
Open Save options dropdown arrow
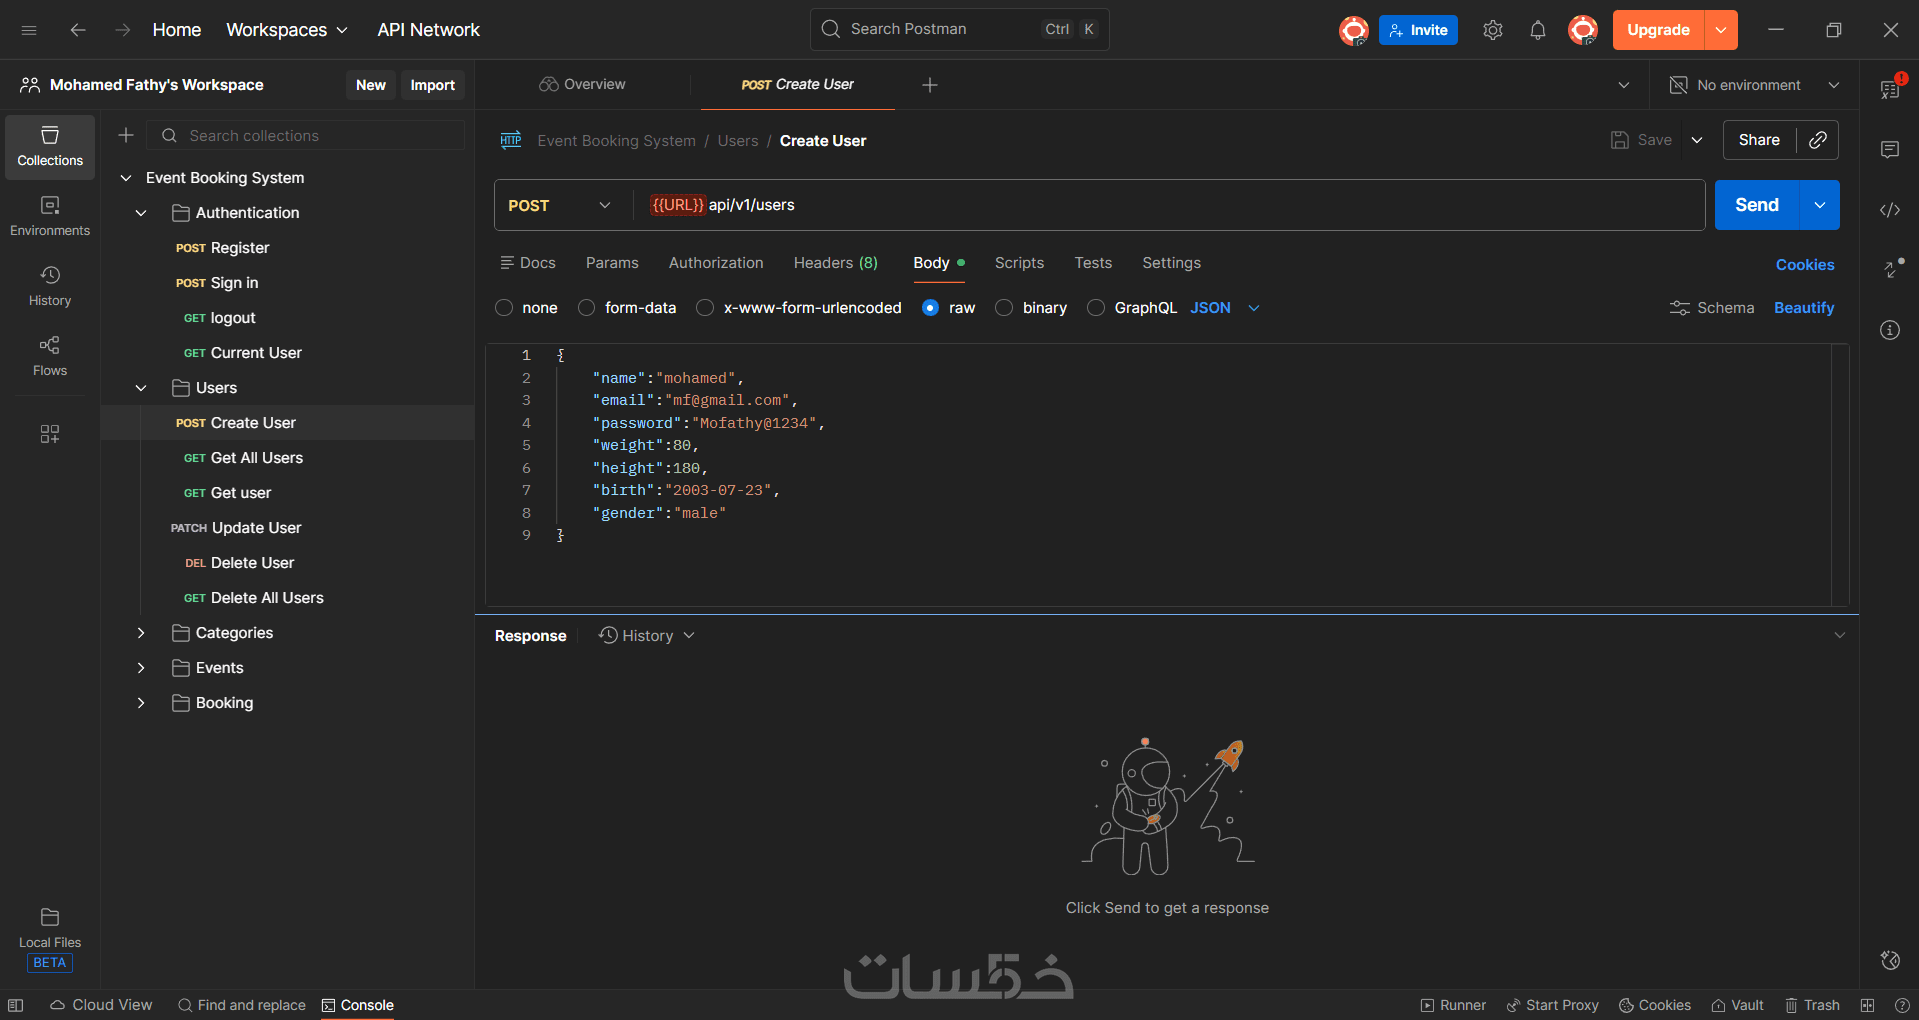point(1697,140)
